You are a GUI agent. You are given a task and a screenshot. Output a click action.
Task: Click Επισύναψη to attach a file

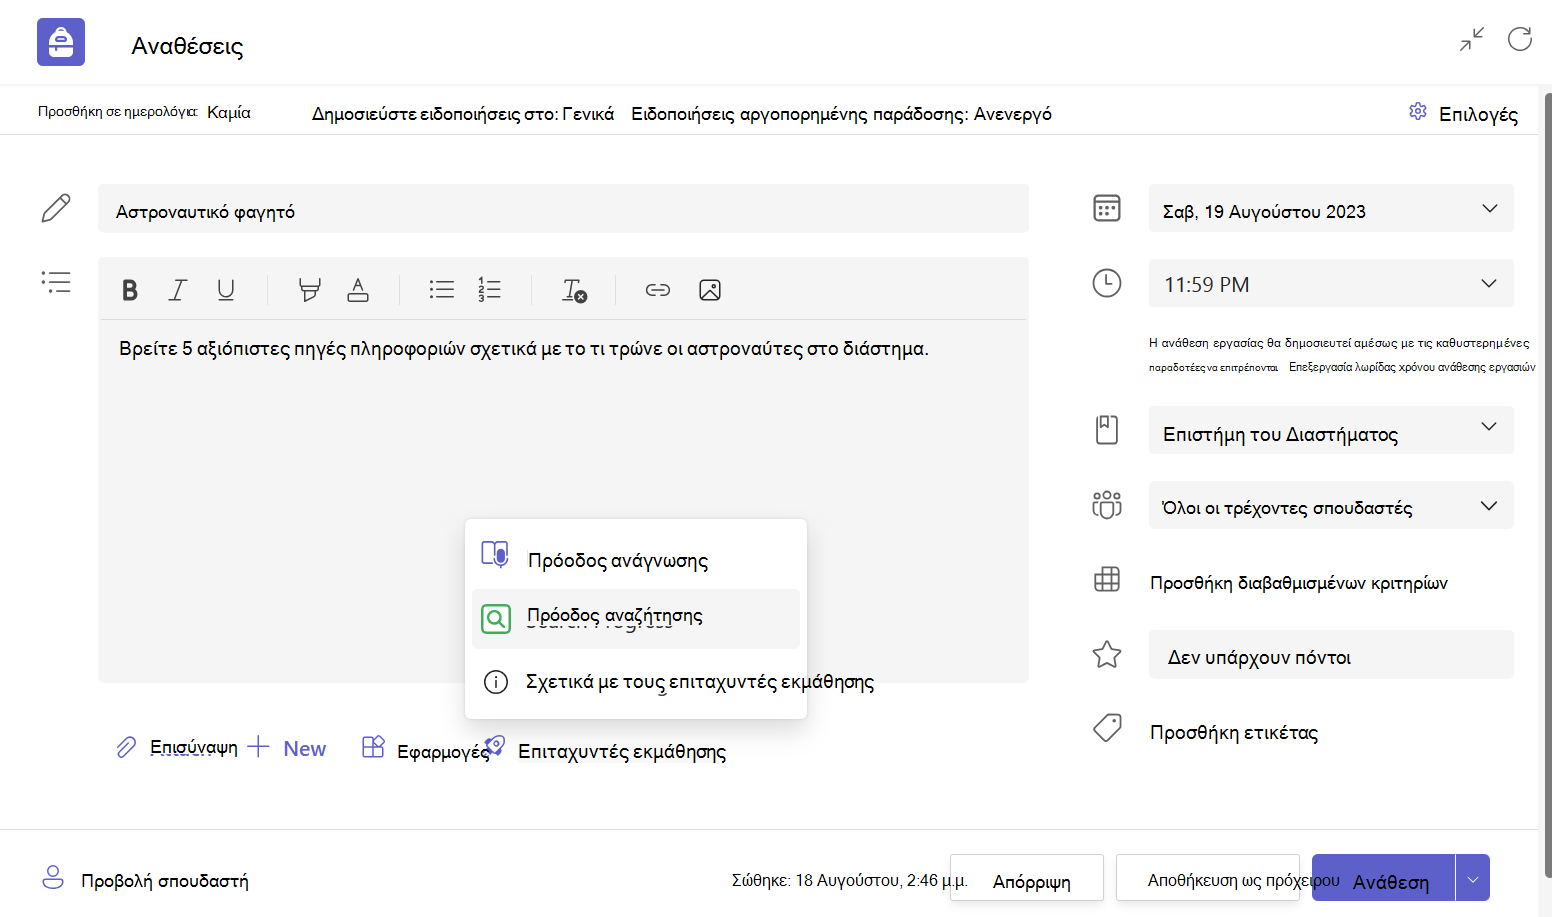(178, 747)
